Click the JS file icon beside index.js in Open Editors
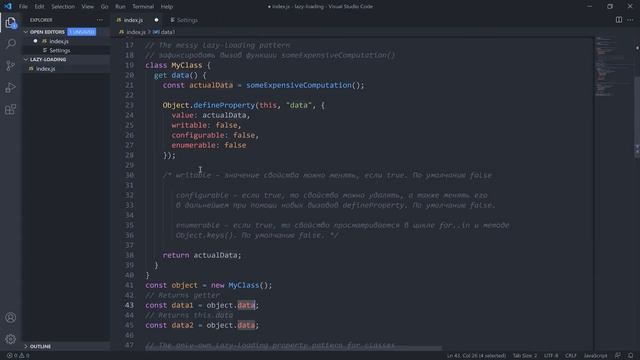The image size is (640, 360). coord(44,41)
